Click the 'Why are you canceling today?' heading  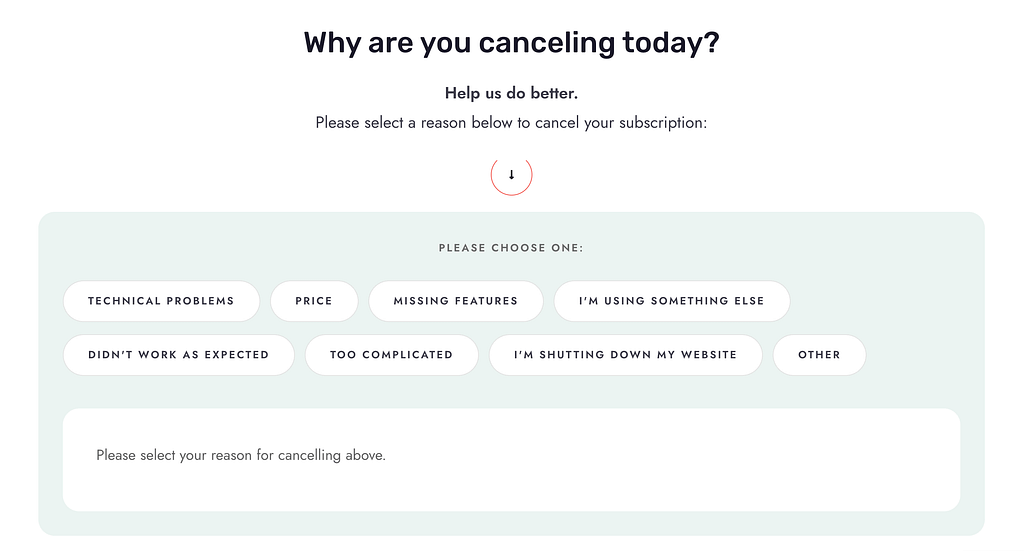click(511, 44)
